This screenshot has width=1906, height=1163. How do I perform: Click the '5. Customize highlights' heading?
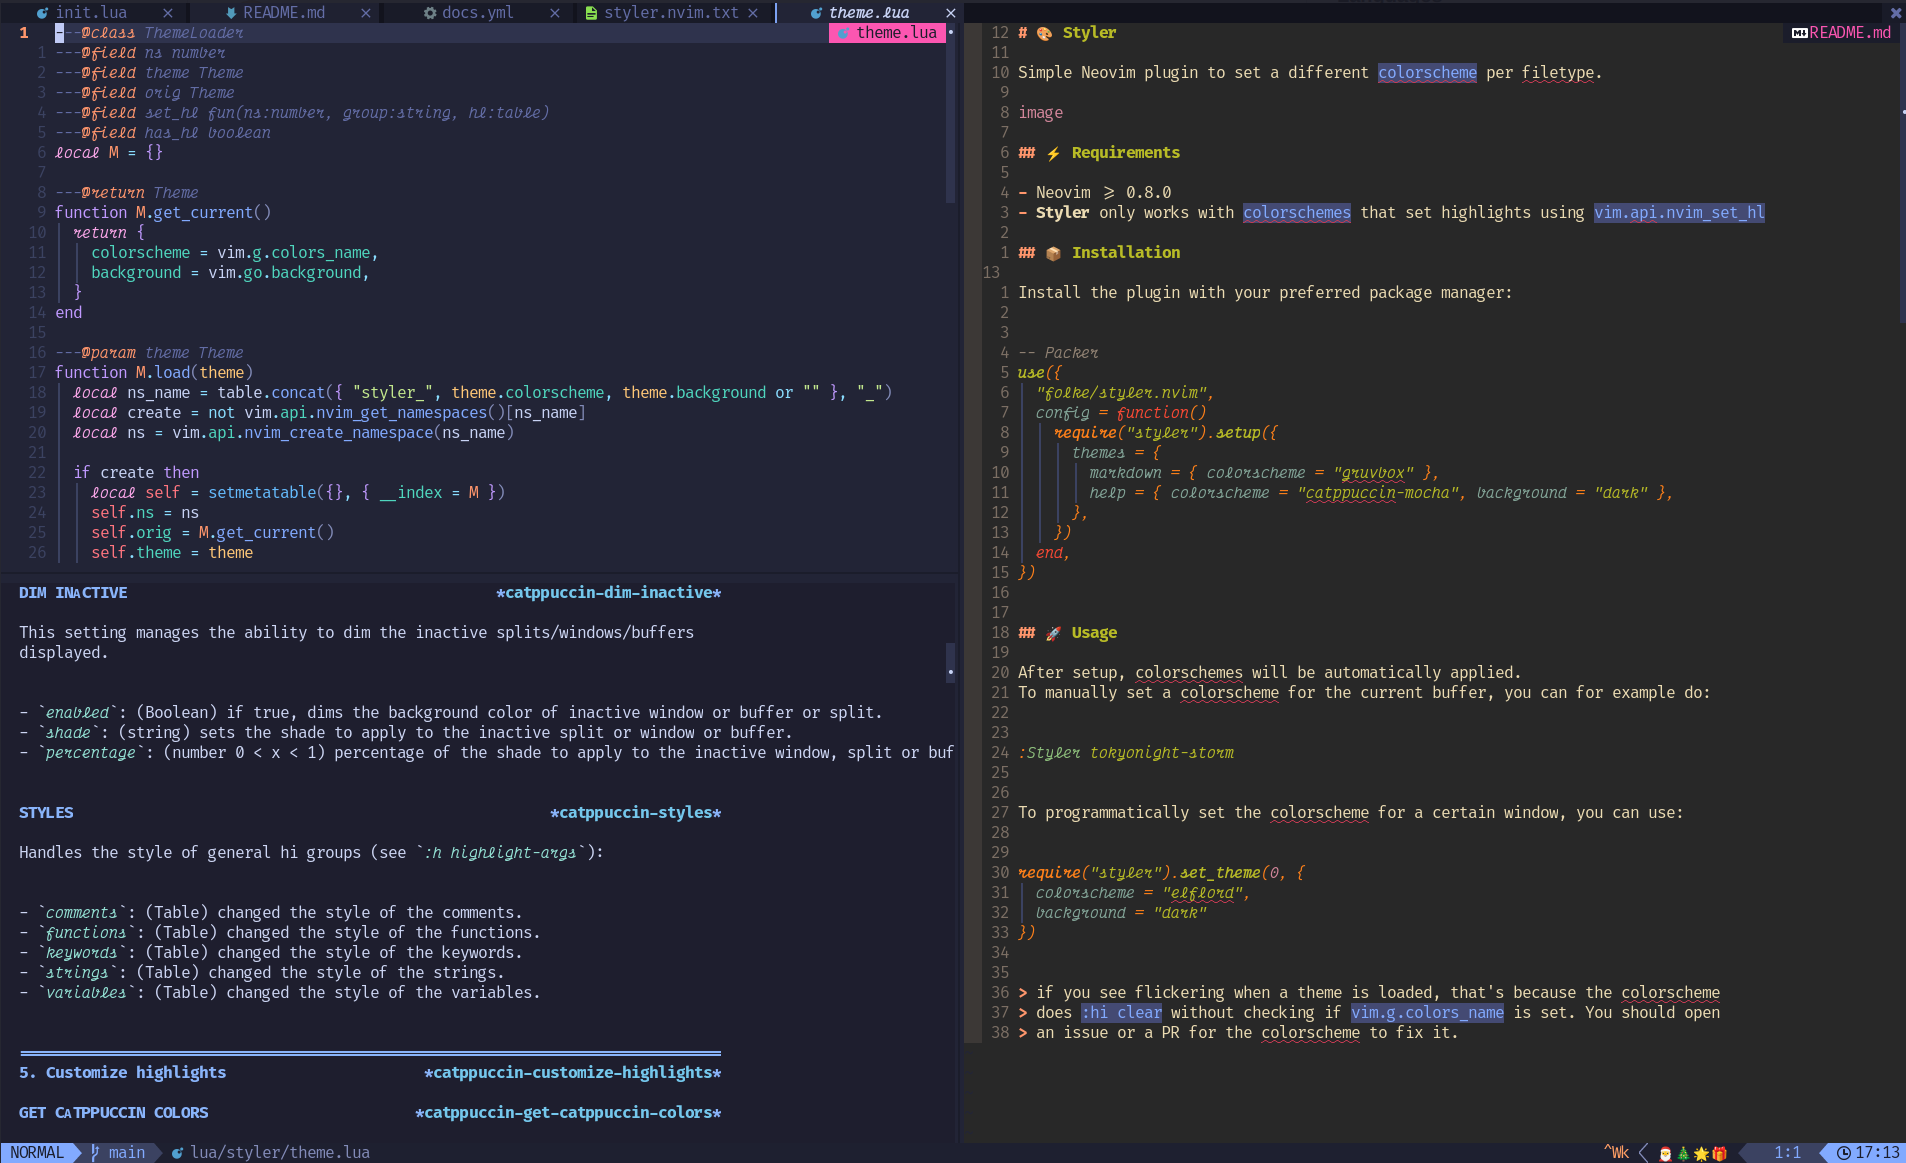(122, 1072)
